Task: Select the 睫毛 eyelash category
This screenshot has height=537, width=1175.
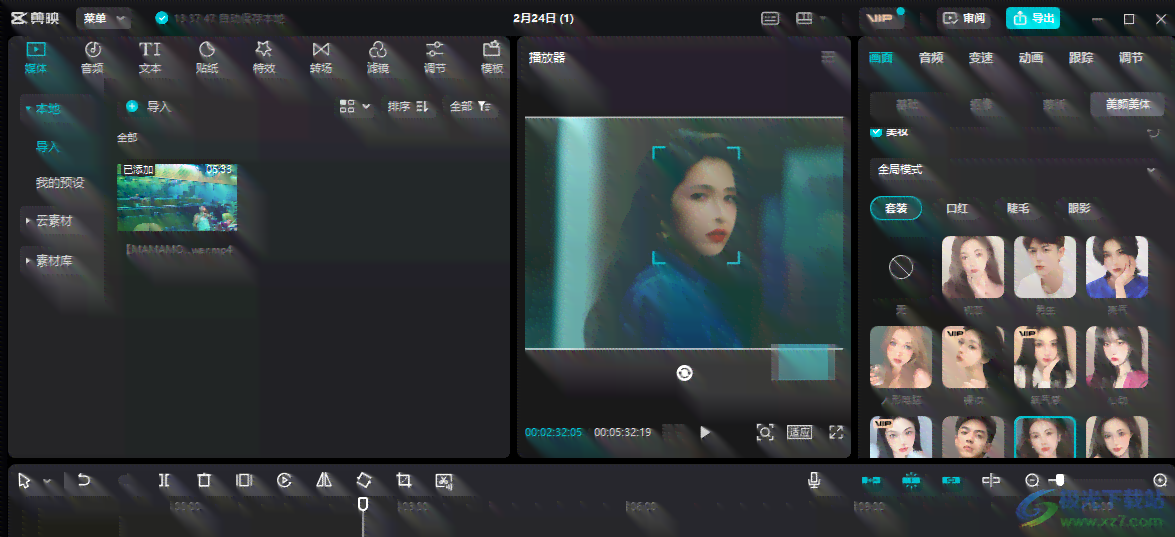Action: [x=1018, y=208]
